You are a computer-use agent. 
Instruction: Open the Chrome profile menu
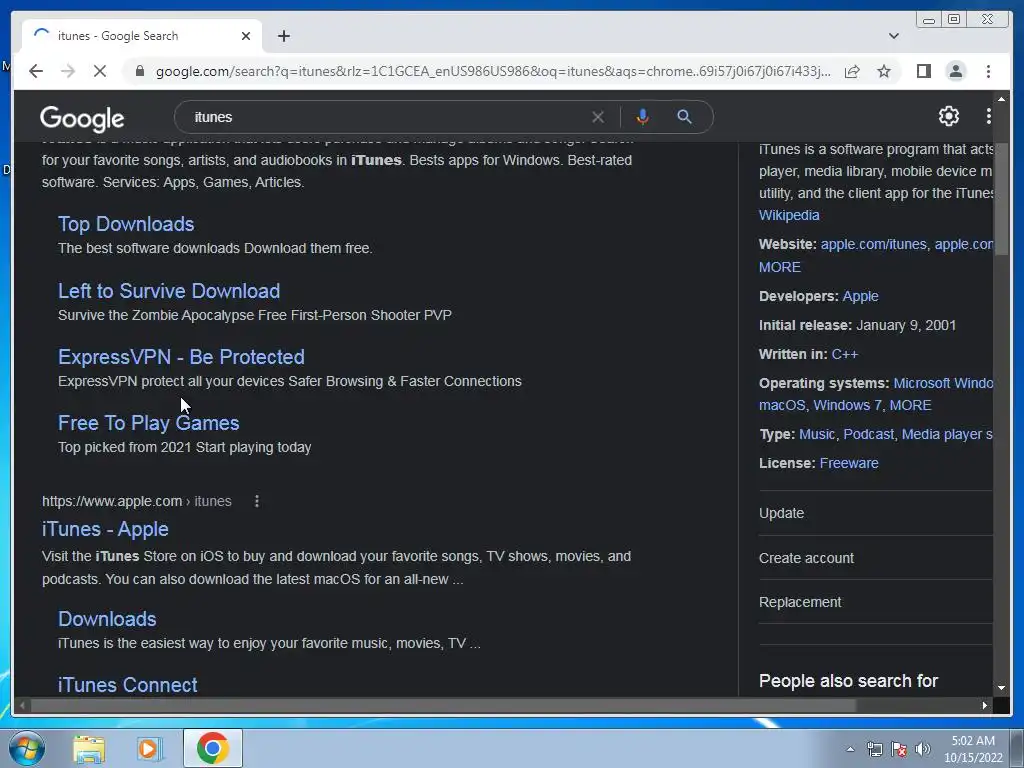[955, 71]
